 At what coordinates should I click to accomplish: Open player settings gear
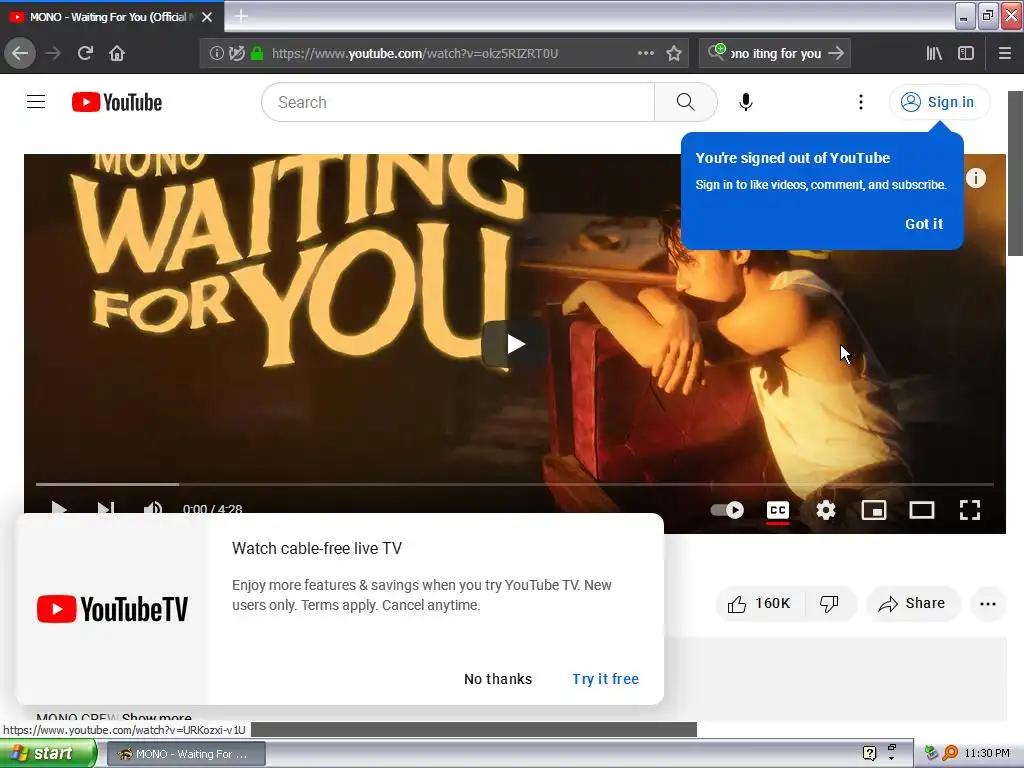point(826,510)
